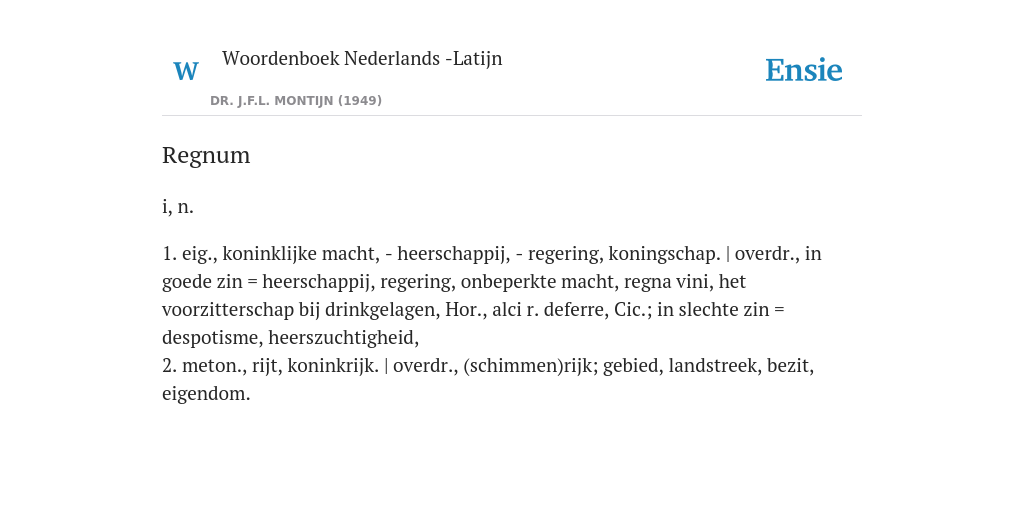Viewport: 1024px width, 512px height.
Task: Click the 'i, n.' grammar line
Action: coord(178,206)
